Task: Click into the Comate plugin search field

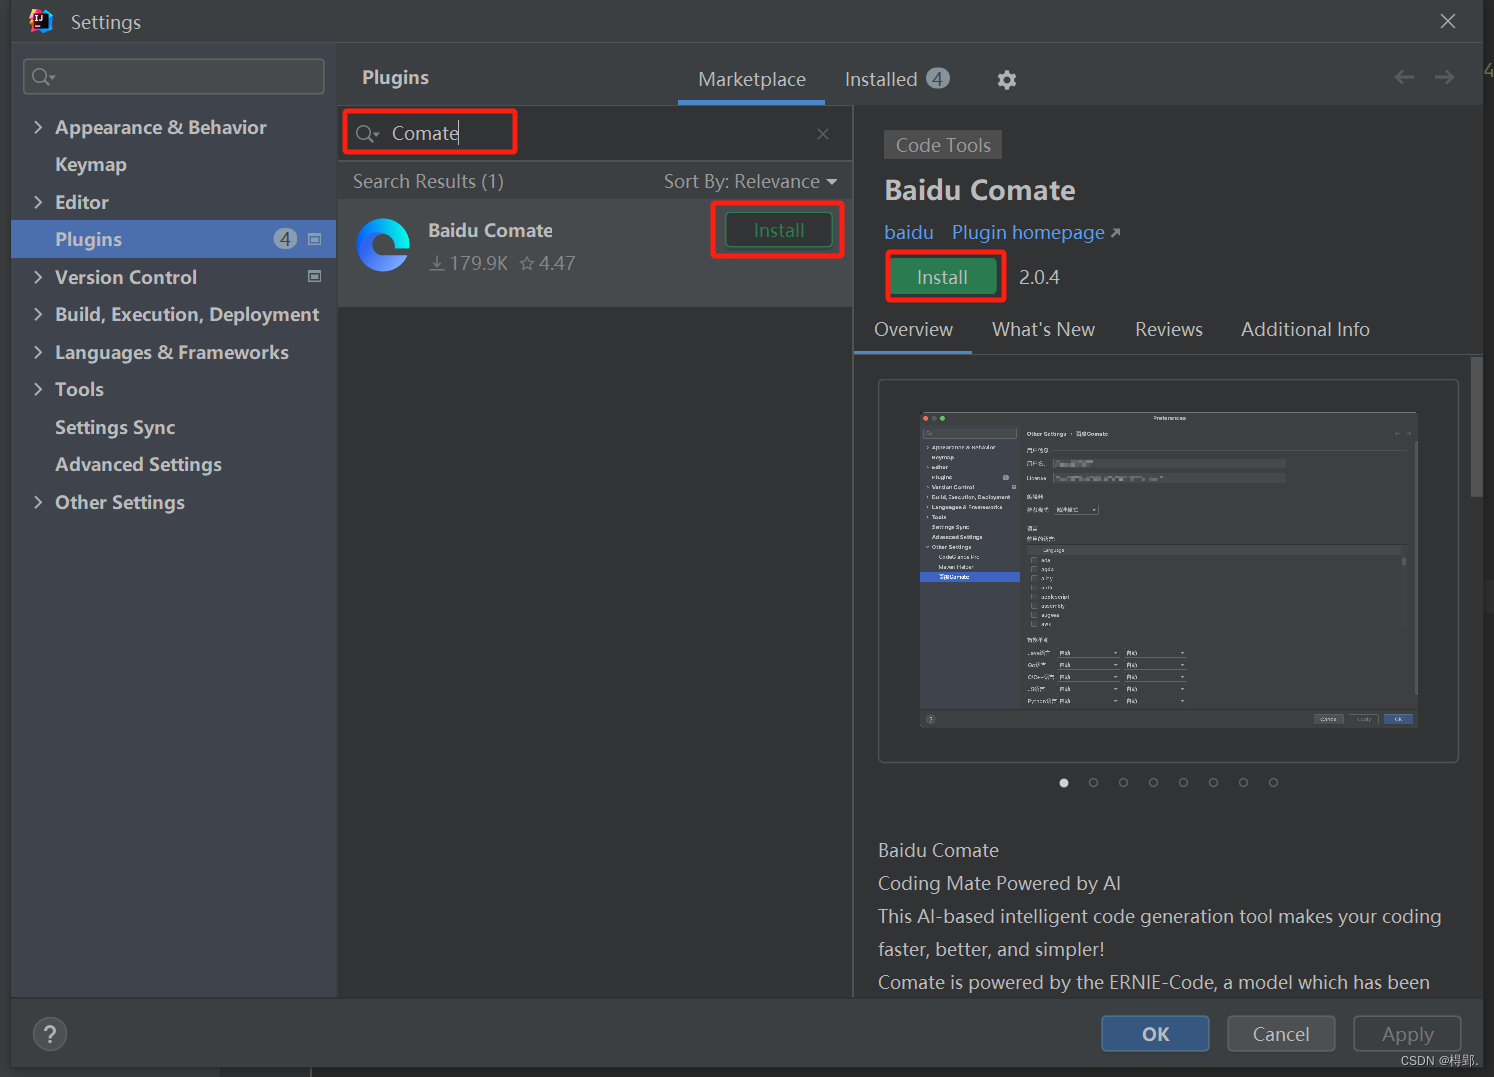Action: pos(597,133)
